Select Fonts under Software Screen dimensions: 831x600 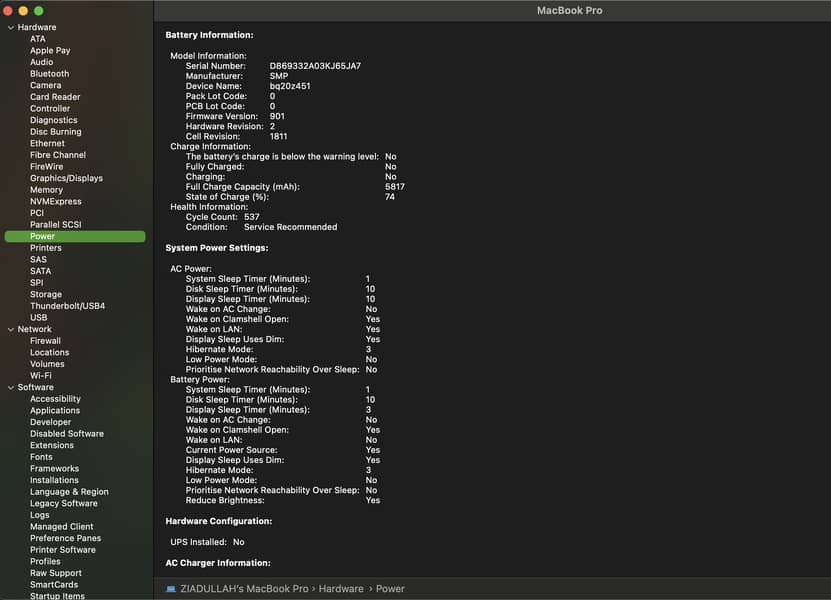coord(41,458)
